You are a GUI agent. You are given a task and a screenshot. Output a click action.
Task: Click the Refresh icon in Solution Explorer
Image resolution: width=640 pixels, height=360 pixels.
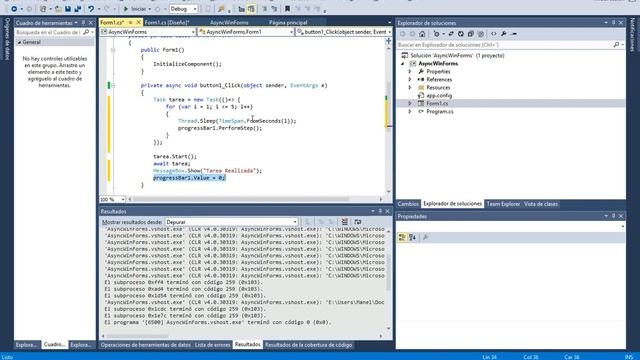click(461, 34)
